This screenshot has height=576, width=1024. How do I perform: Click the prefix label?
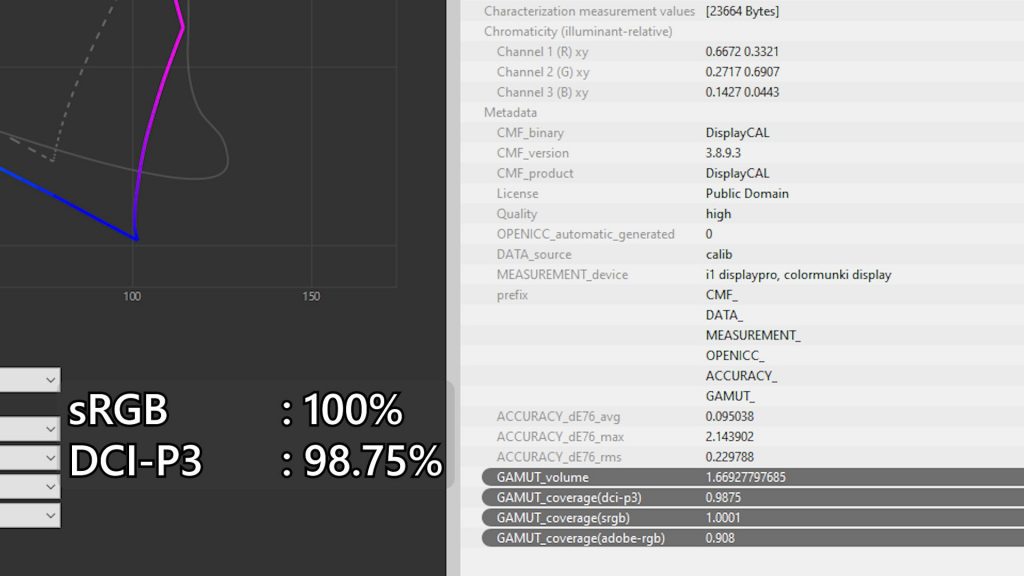512,295
